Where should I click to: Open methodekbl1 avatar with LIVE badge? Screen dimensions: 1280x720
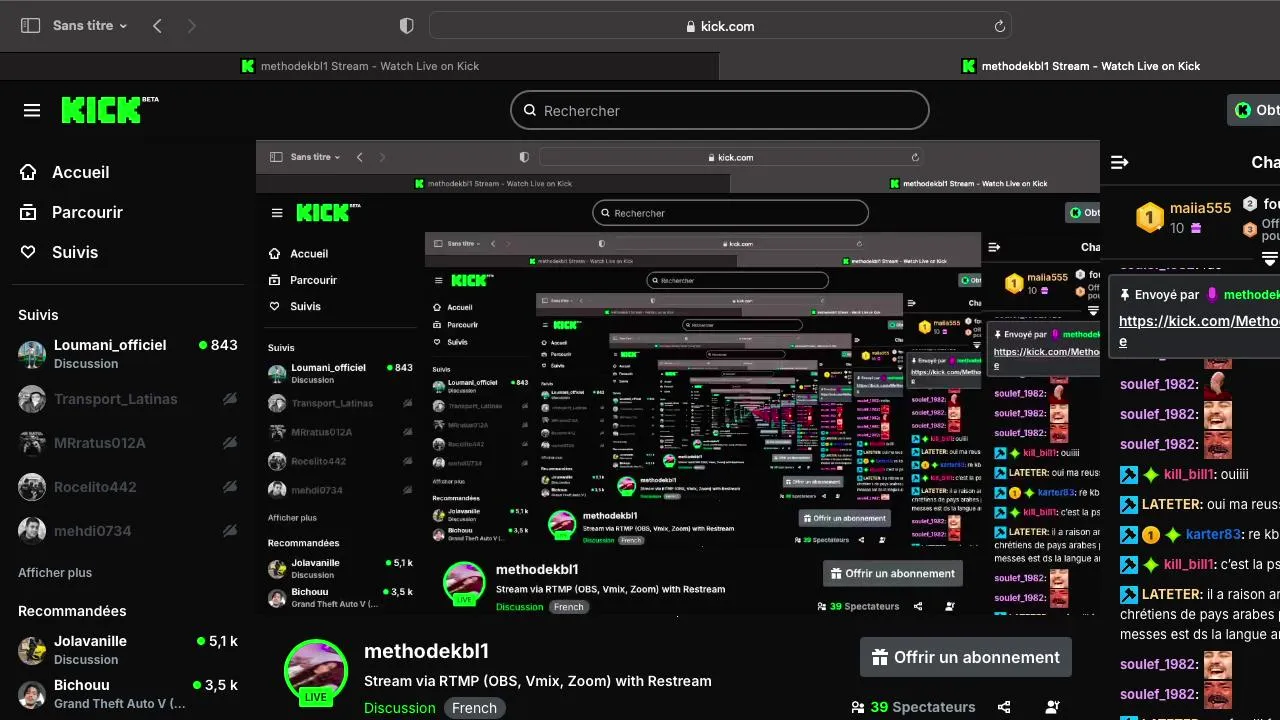(316, 673)
